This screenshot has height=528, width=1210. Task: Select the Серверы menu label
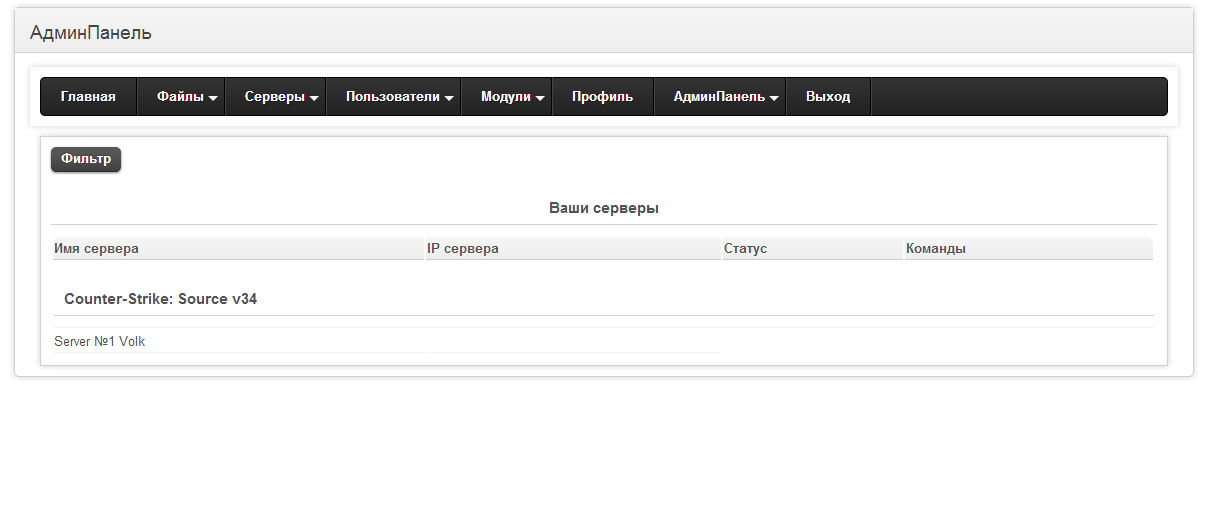pos(274,97)
